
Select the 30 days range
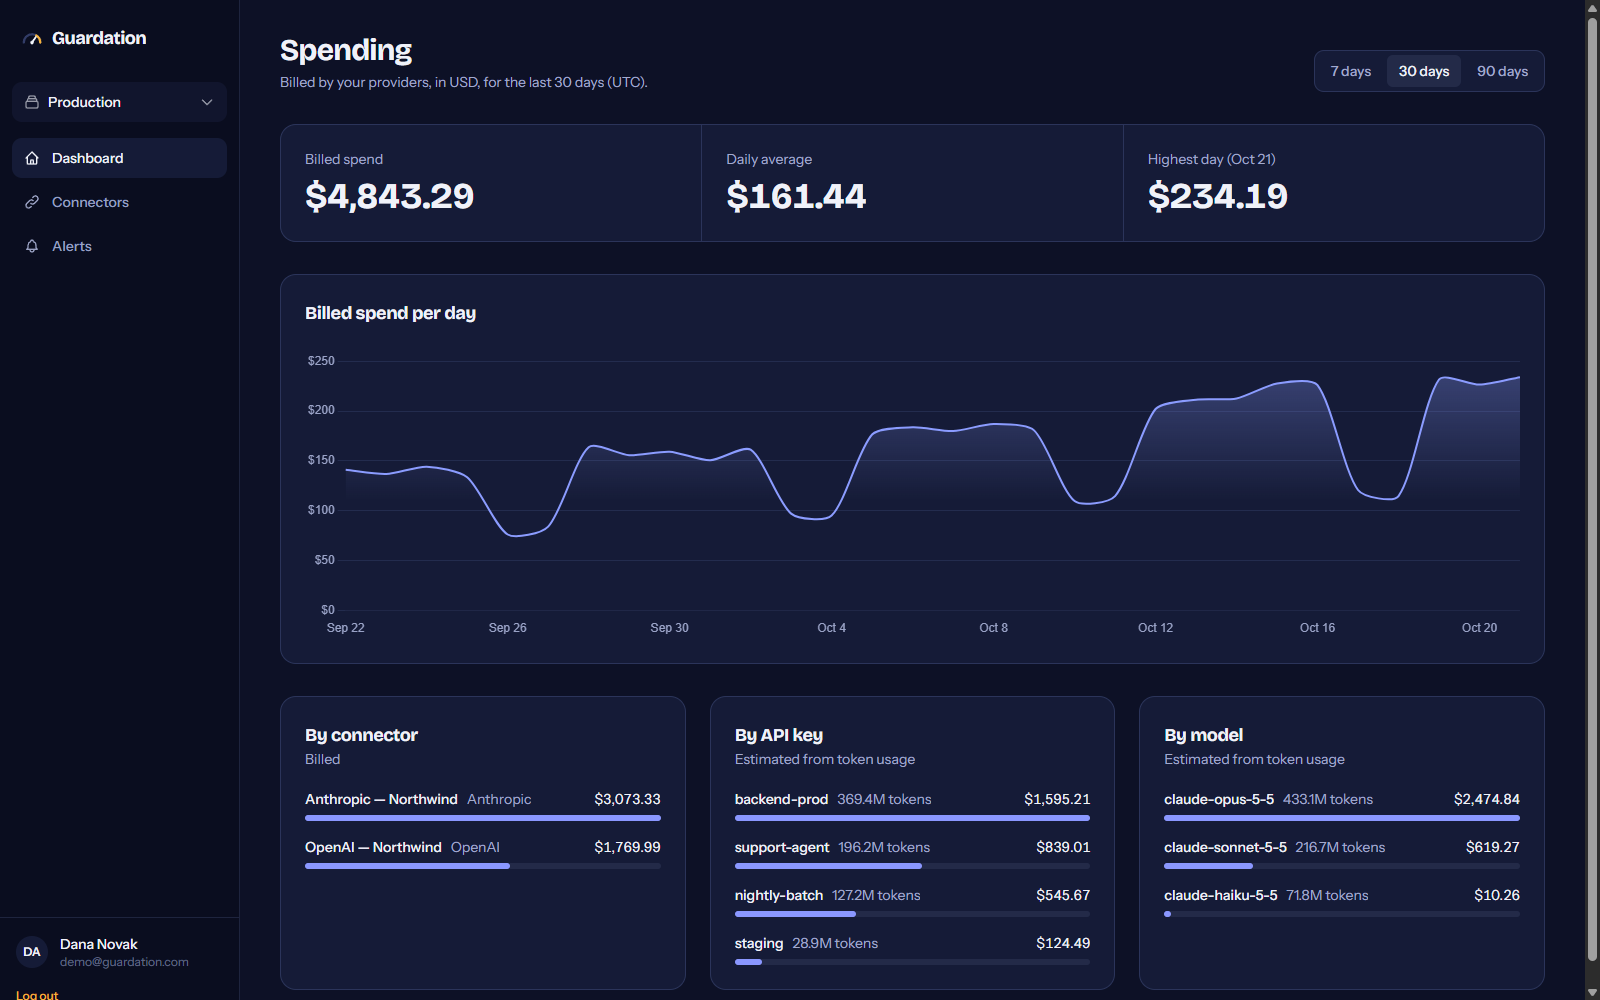1424,71
